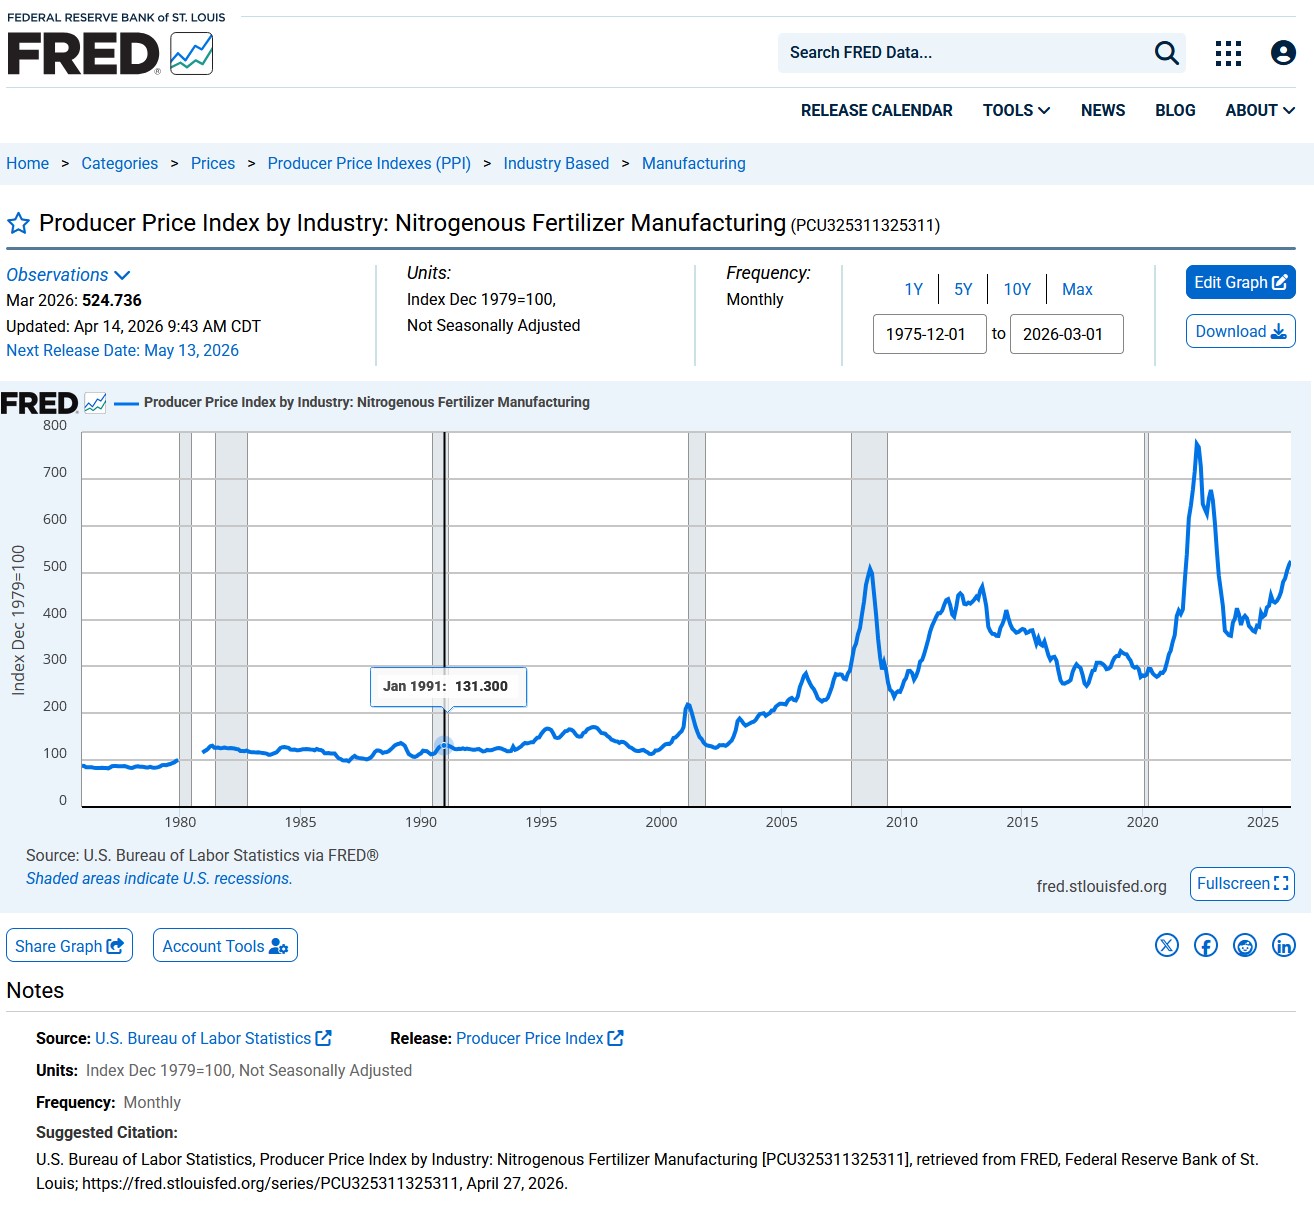This screenshot has width=1314, height=1213.
Task: Share graph on Reddit
Action: click(1245, 945)
